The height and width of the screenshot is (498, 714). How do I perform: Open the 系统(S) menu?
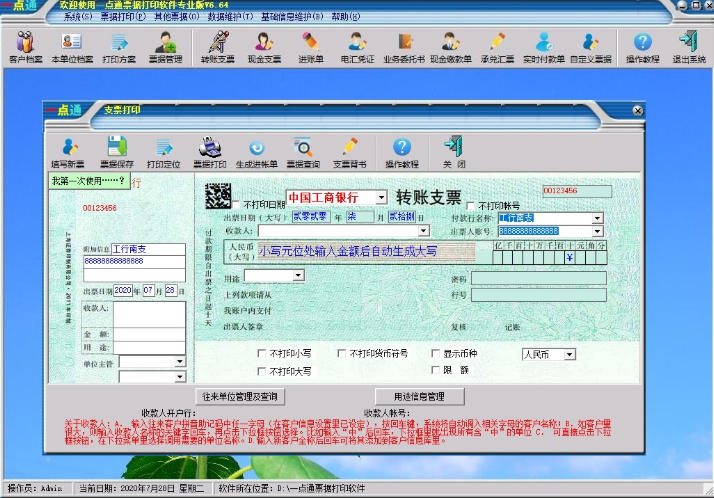[78, 17]
